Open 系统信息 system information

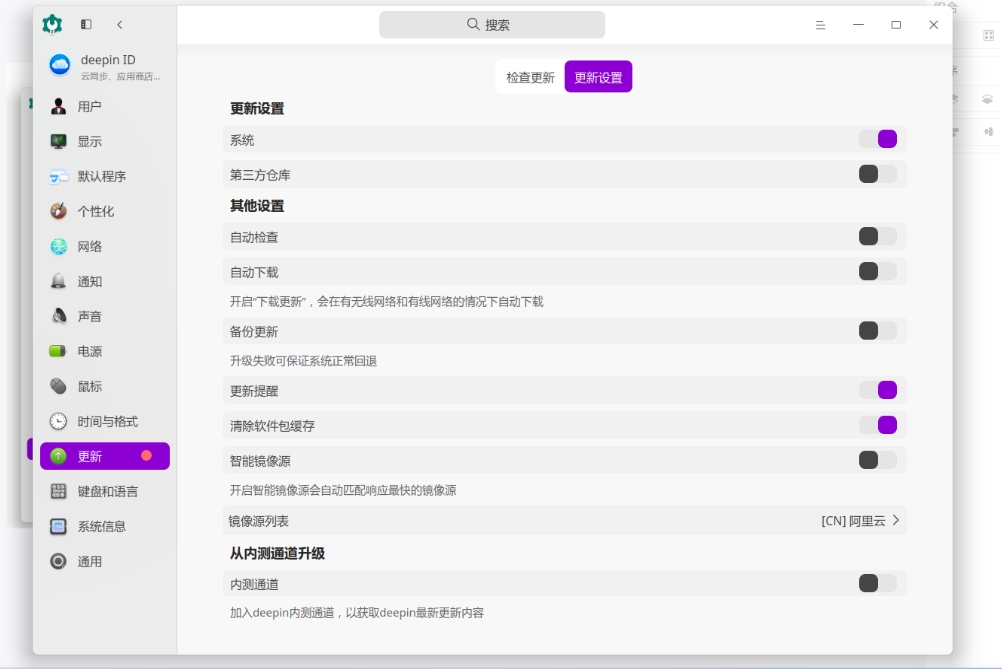click(x=105, y=526)
